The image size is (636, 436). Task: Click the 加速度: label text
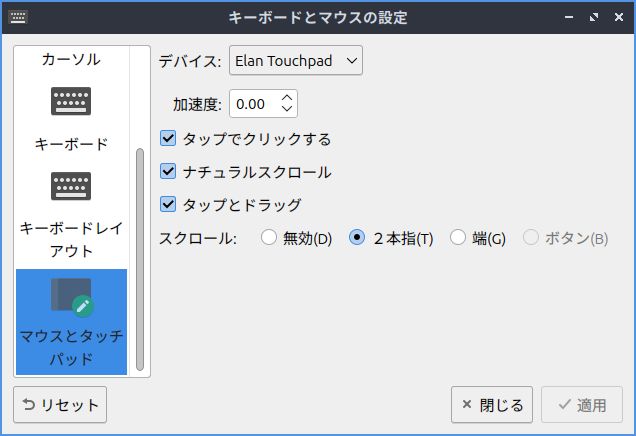pos(197,105)
